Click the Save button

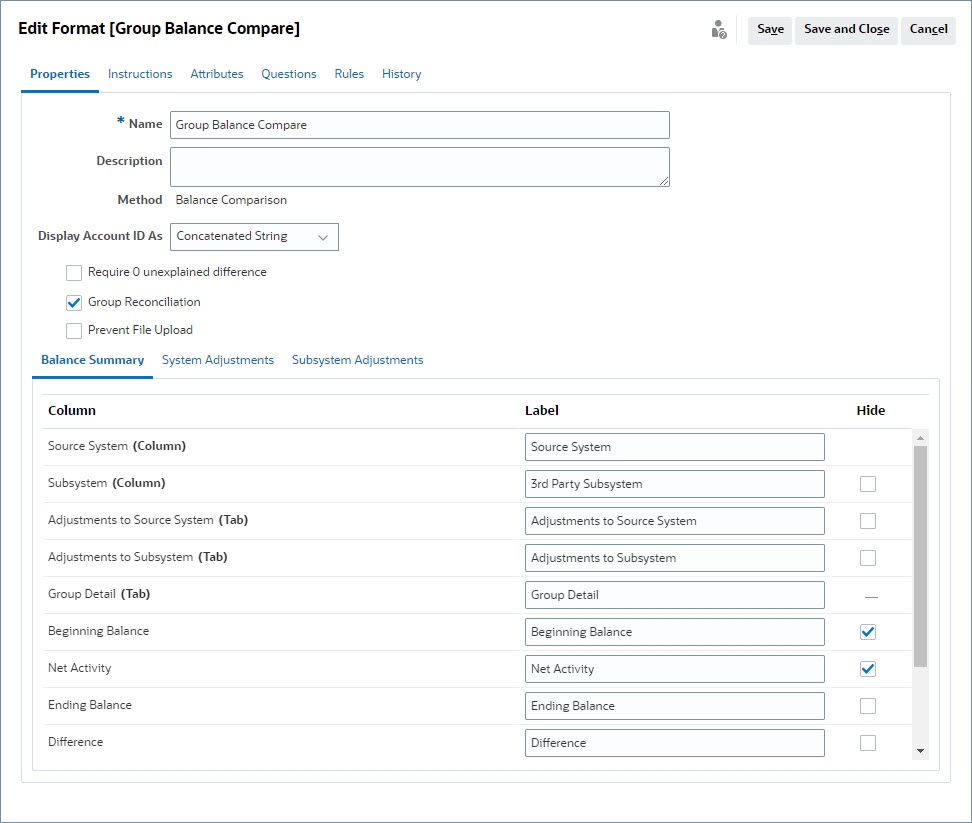coord(770,30)
